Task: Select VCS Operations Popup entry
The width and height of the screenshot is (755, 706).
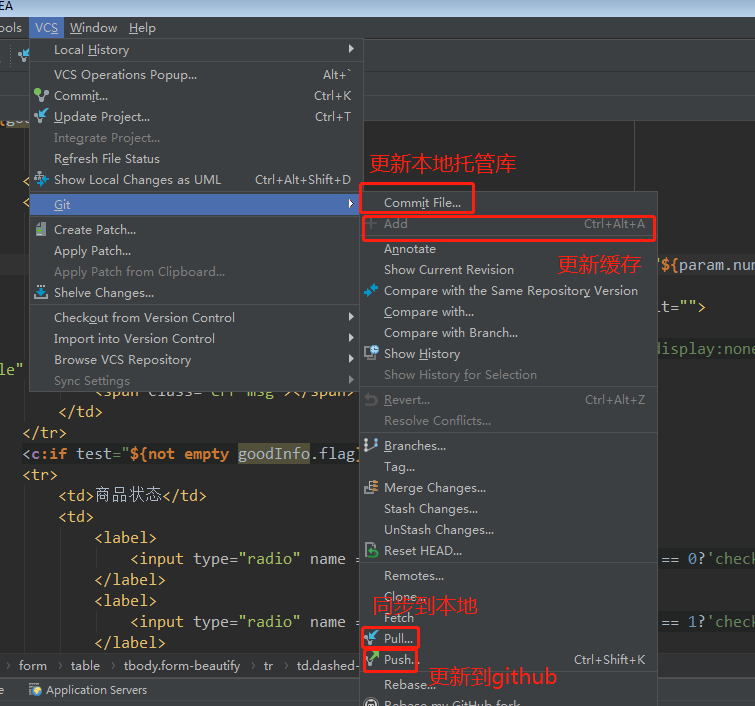Action: tap(196, 75)
